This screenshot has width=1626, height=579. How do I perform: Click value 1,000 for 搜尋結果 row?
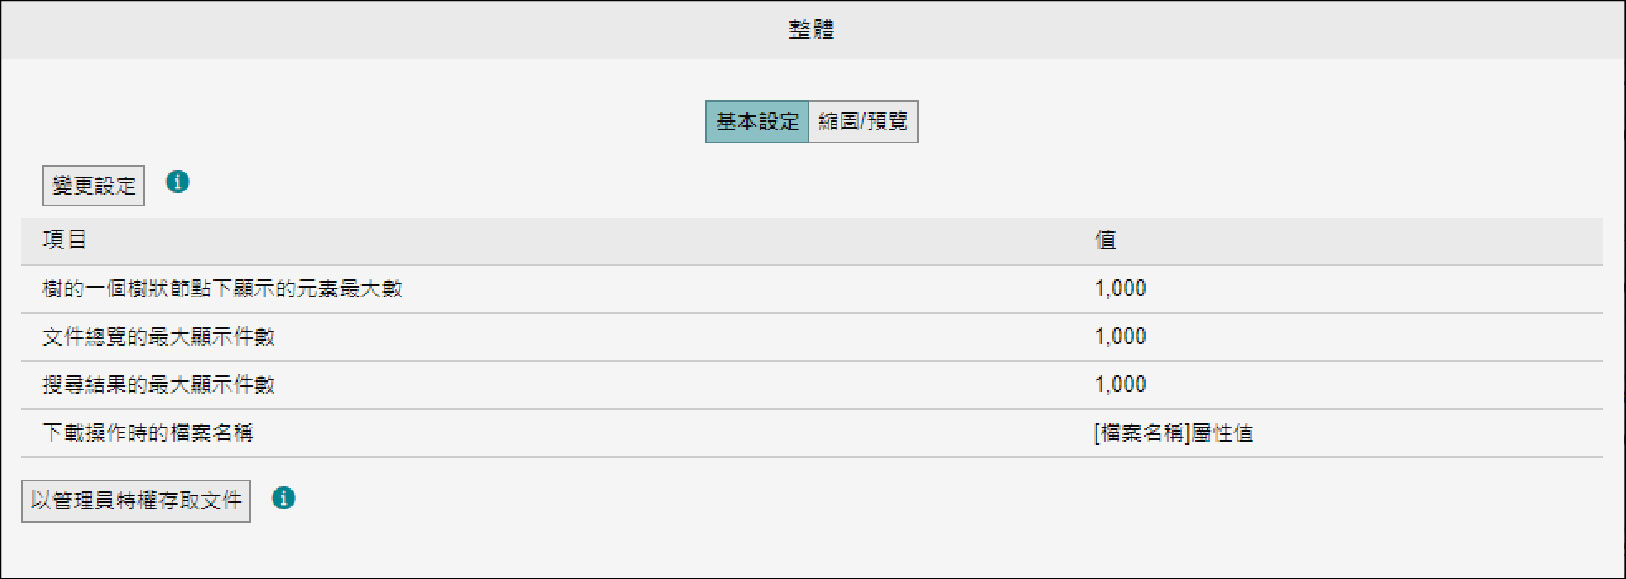(x=1120, y=385)
